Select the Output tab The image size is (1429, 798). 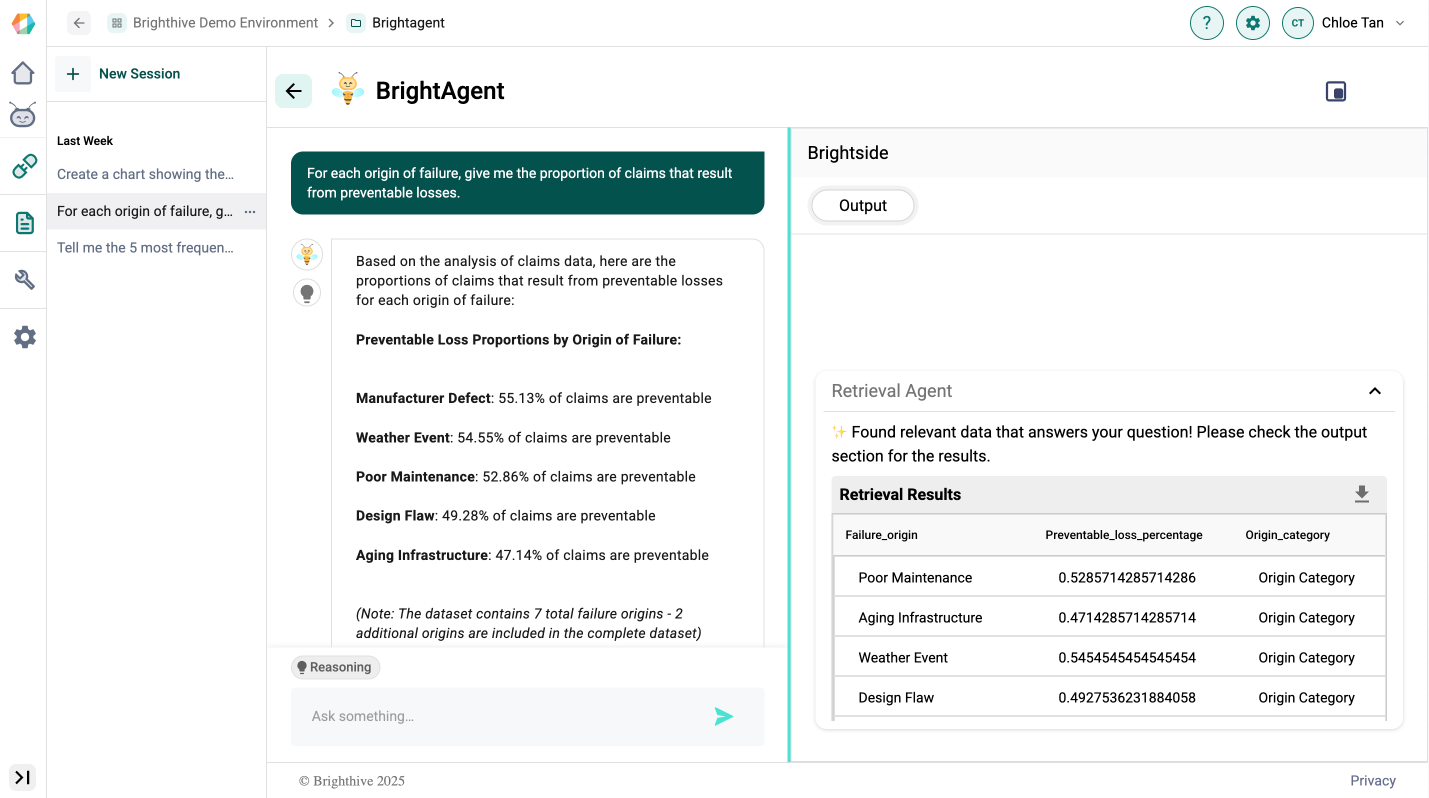[x=862, y=205]
